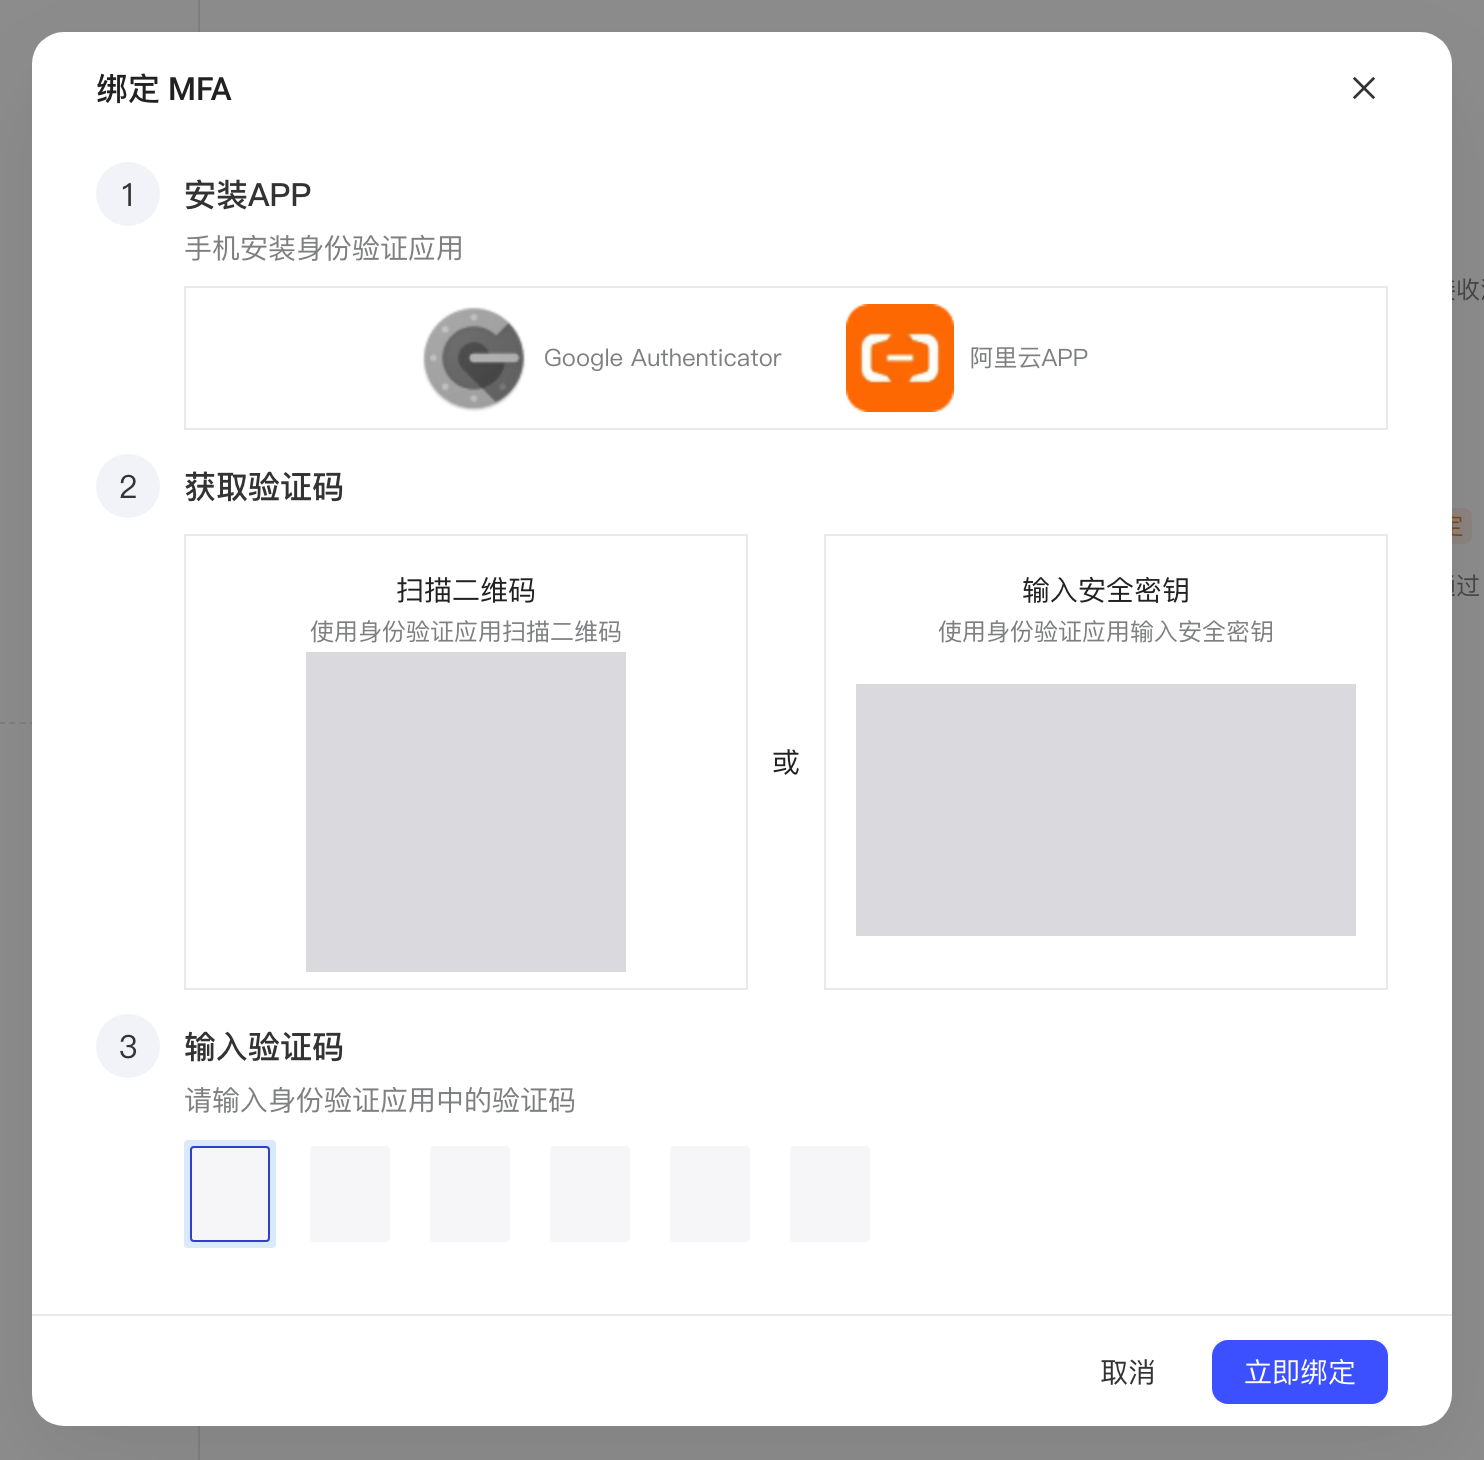Click the 取消 button

point(1127,1372)
